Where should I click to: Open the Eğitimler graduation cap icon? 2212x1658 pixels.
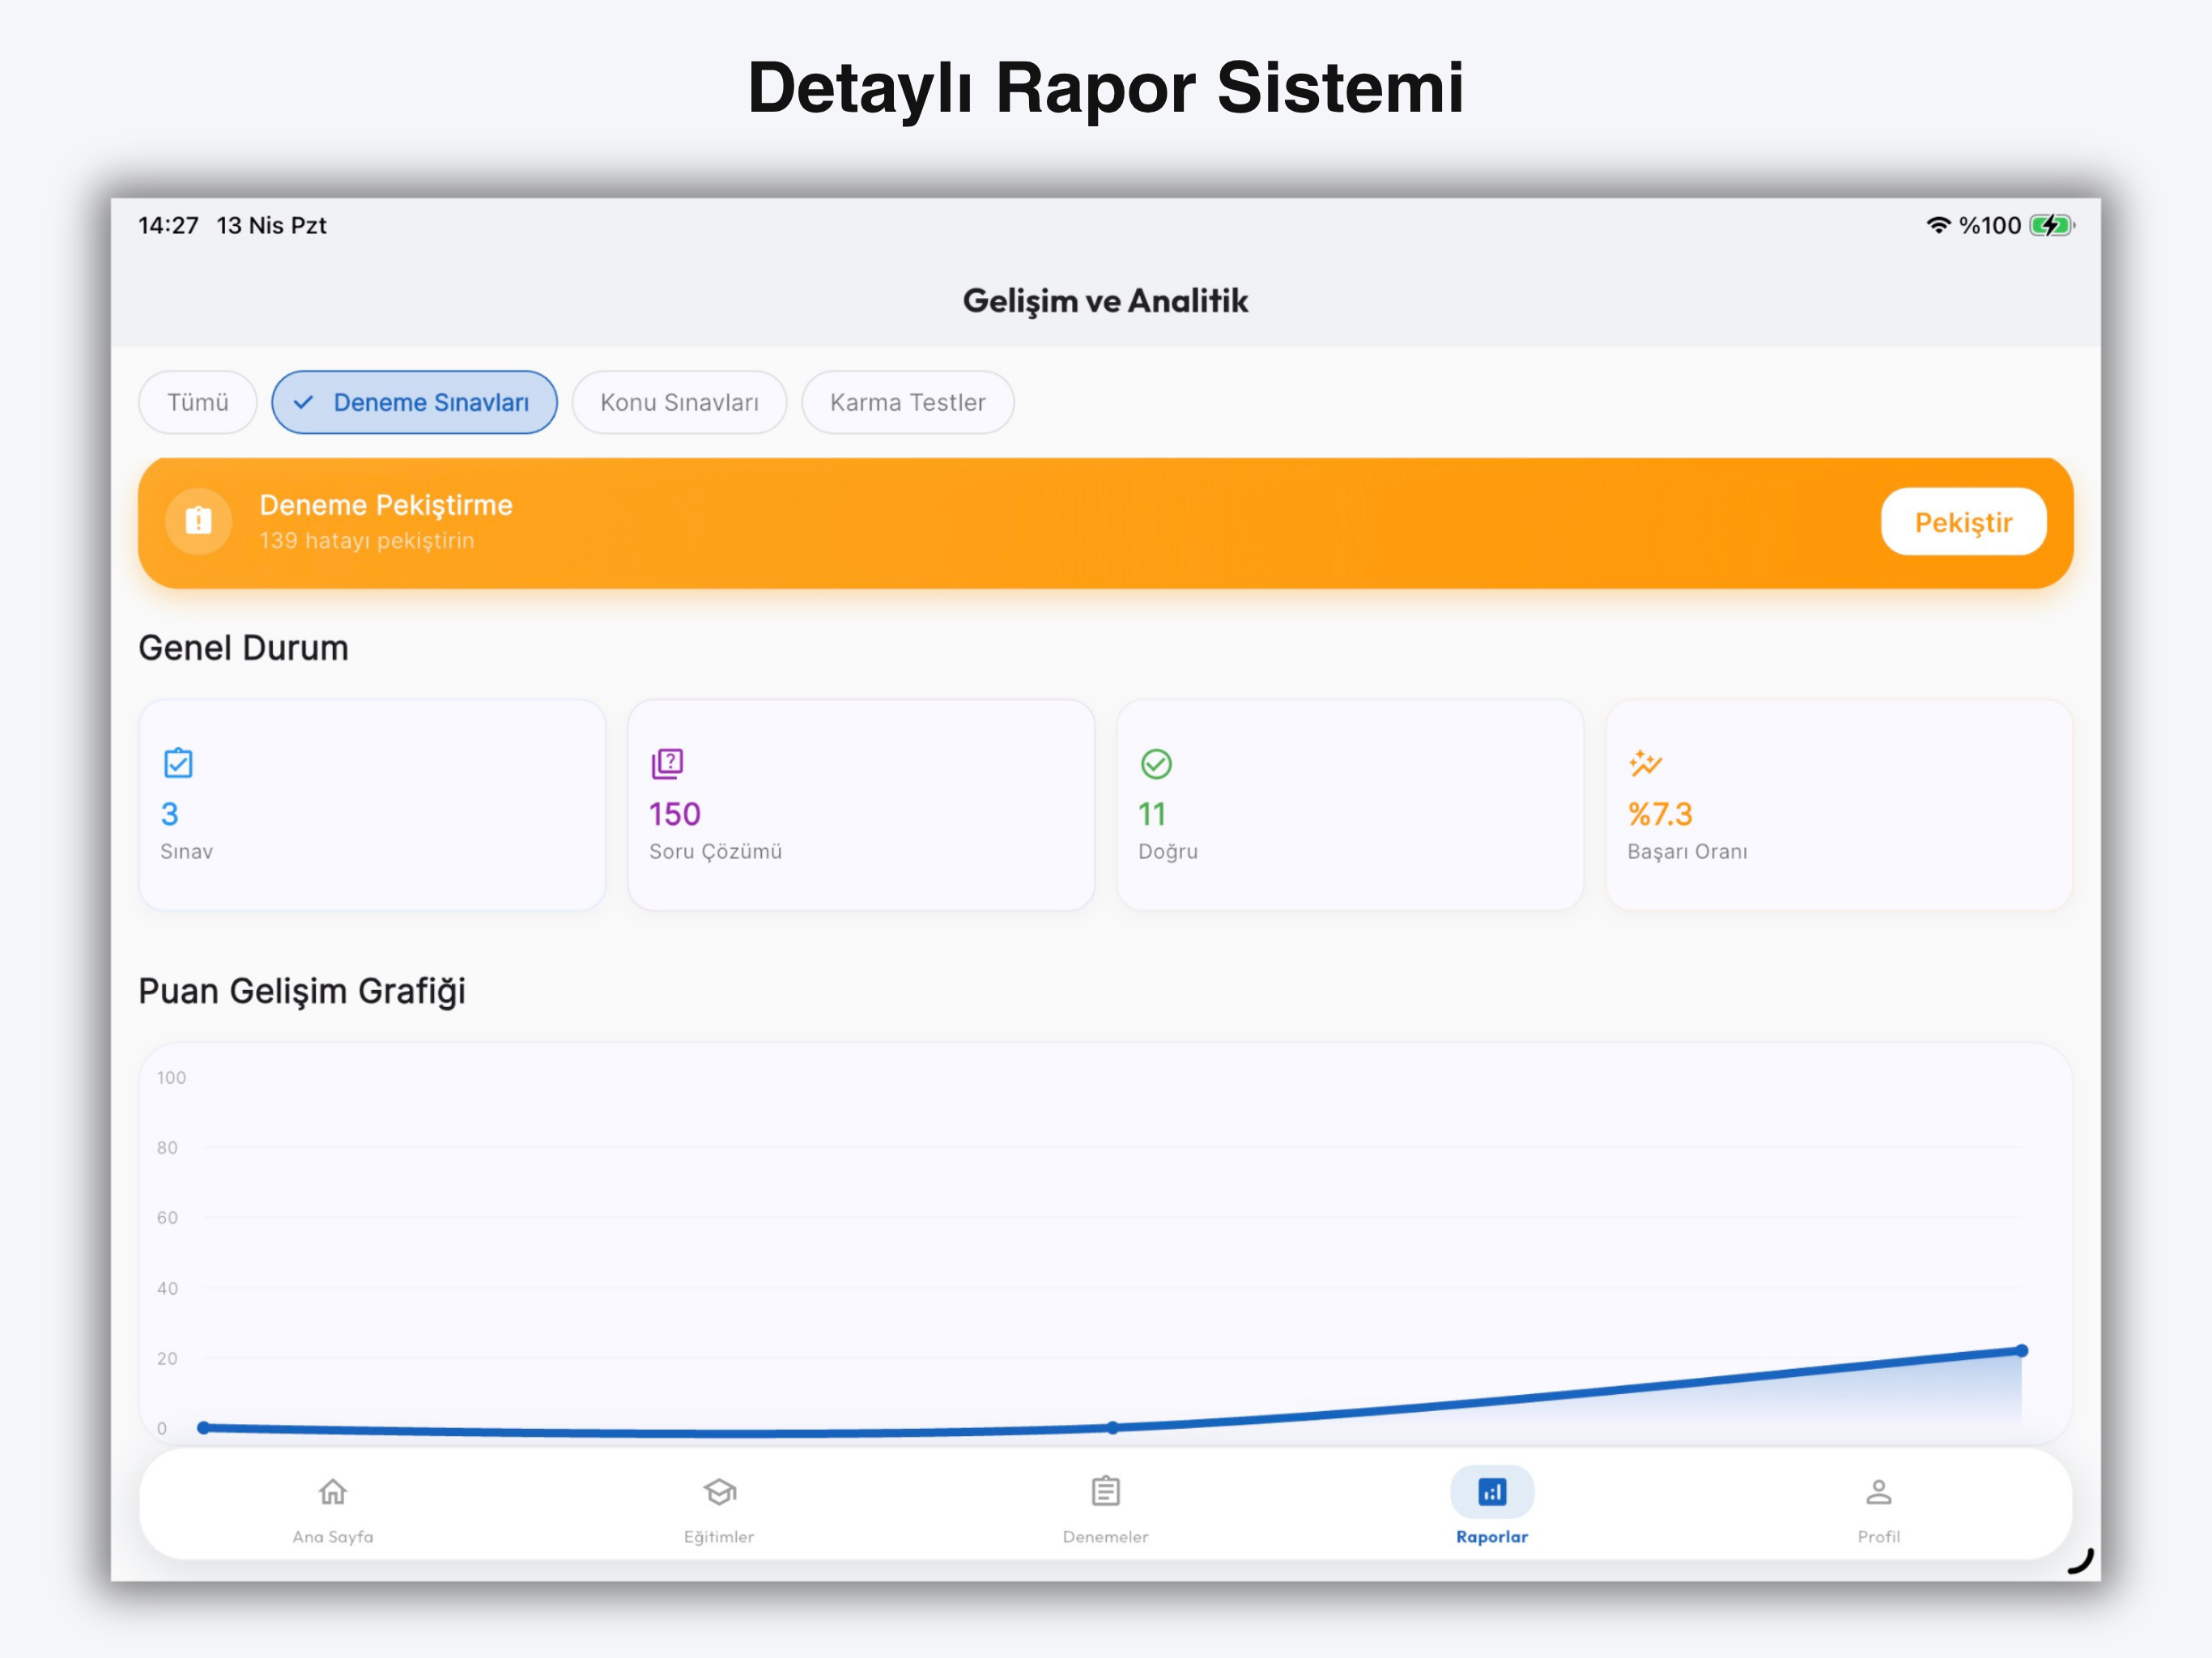pos(719,1492)
